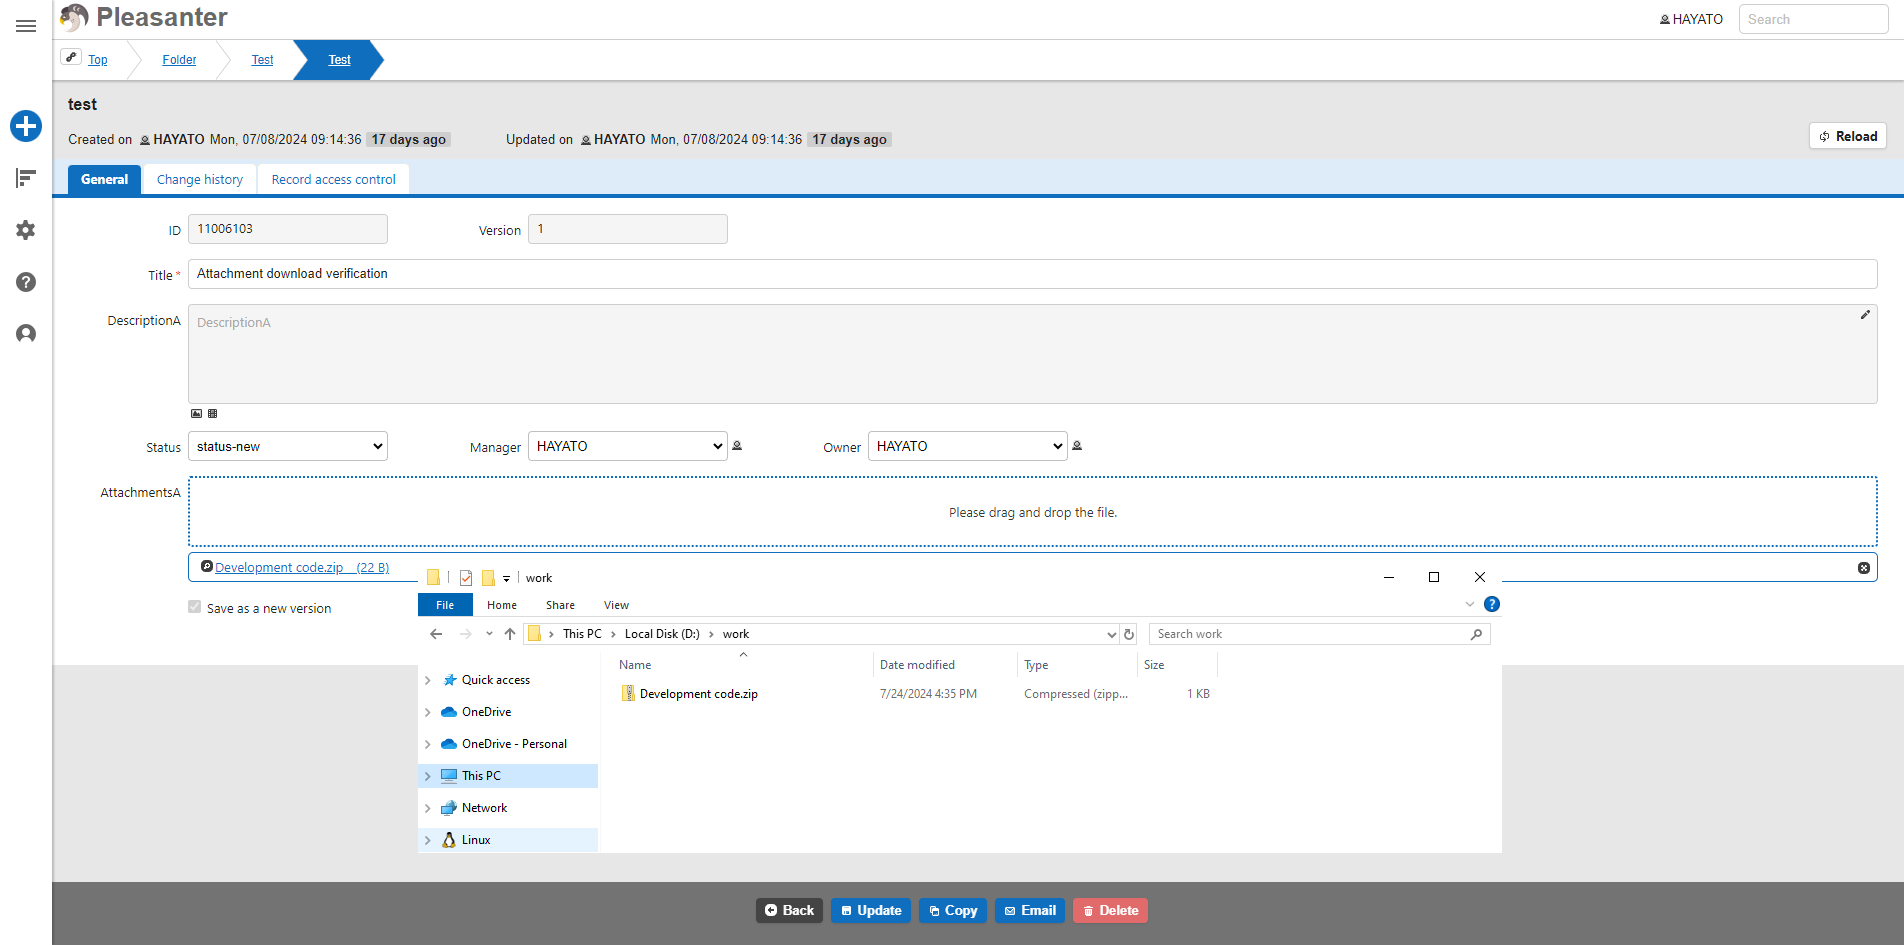The width and height of the screenshot is (1904, 945).
Task: Open the Manager dropdown
Action: click(628, 446)
